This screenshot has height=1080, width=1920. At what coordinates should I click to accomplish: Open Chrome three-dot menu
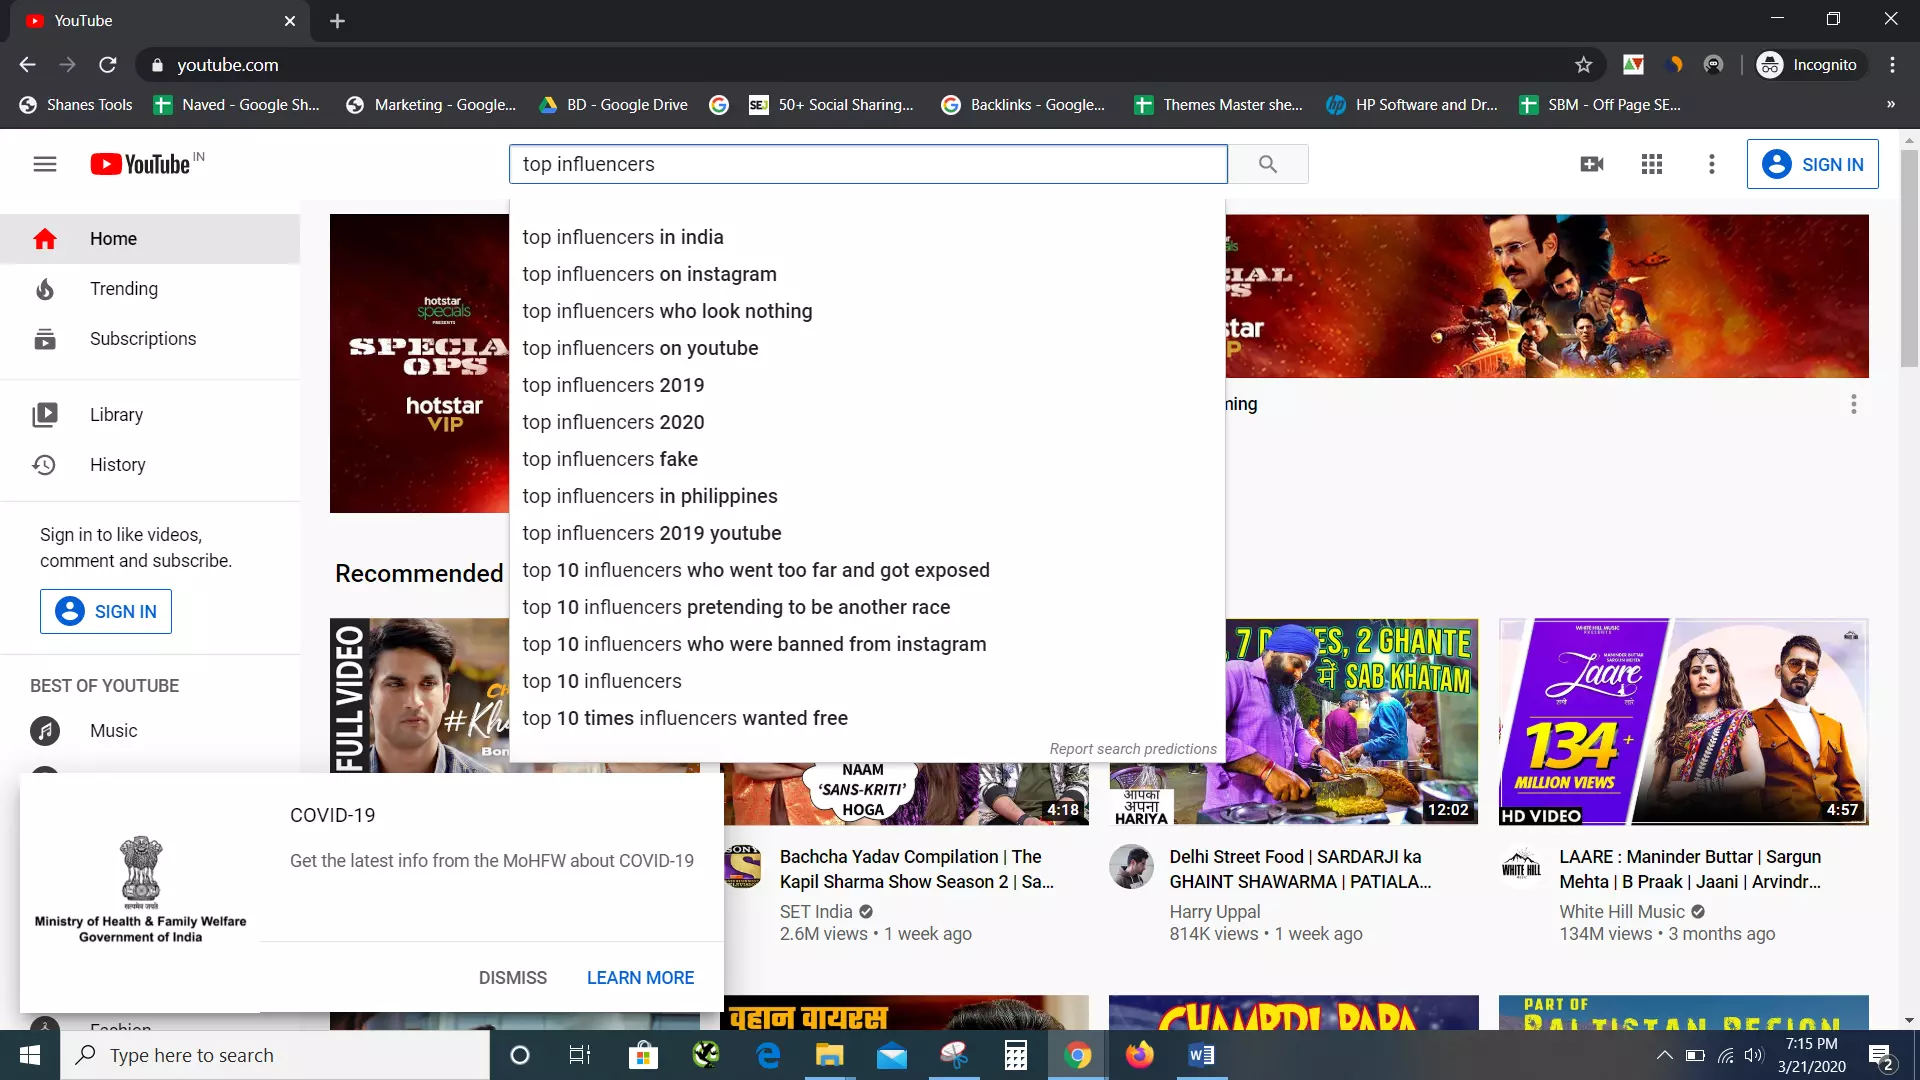tap(1892, 65)
